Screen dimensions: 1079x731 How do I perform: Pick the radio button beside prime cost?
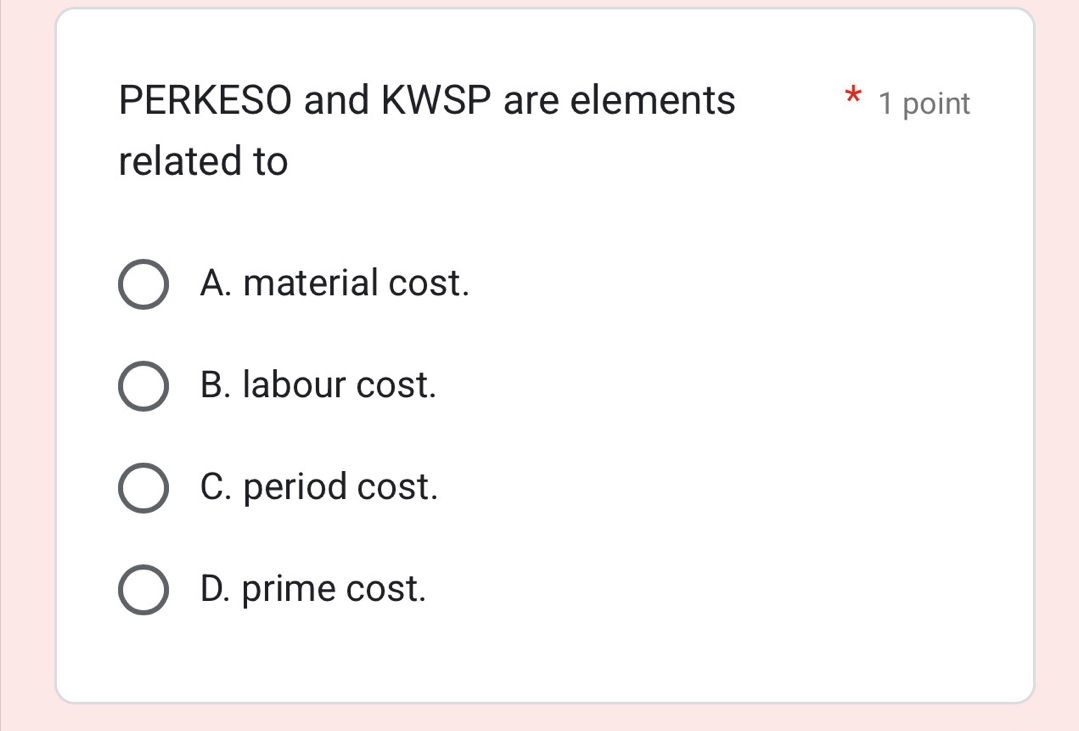[x=143, y=590]
